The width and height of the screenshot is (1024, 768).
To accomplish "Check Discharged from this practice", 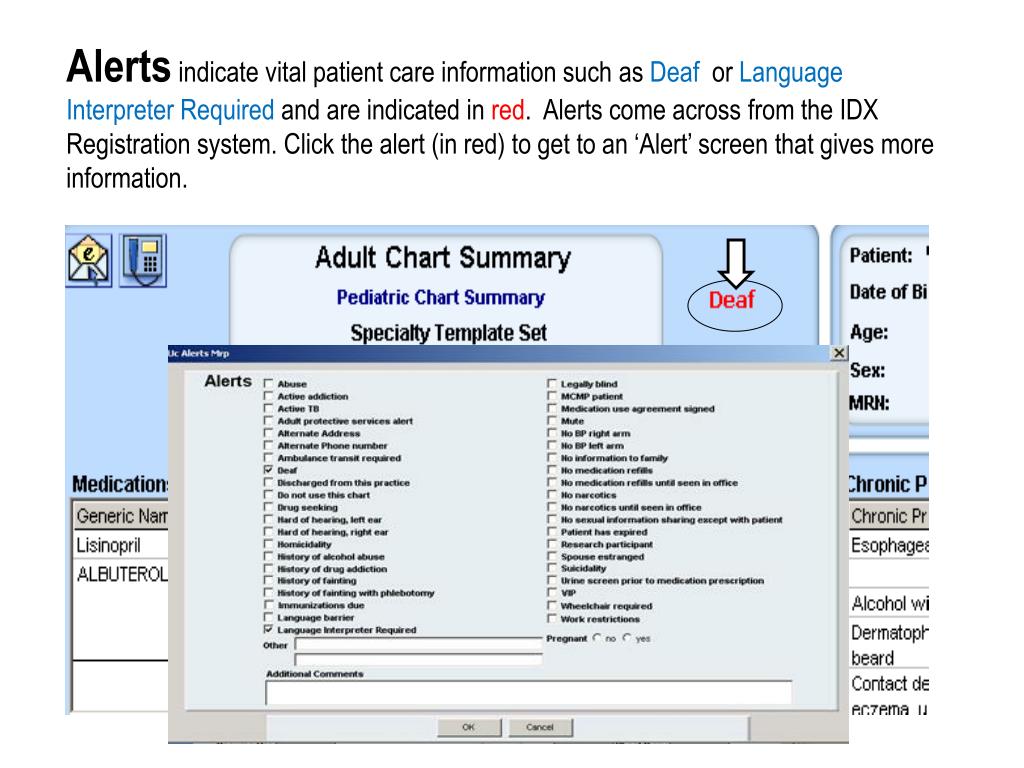I will (268, 482).
